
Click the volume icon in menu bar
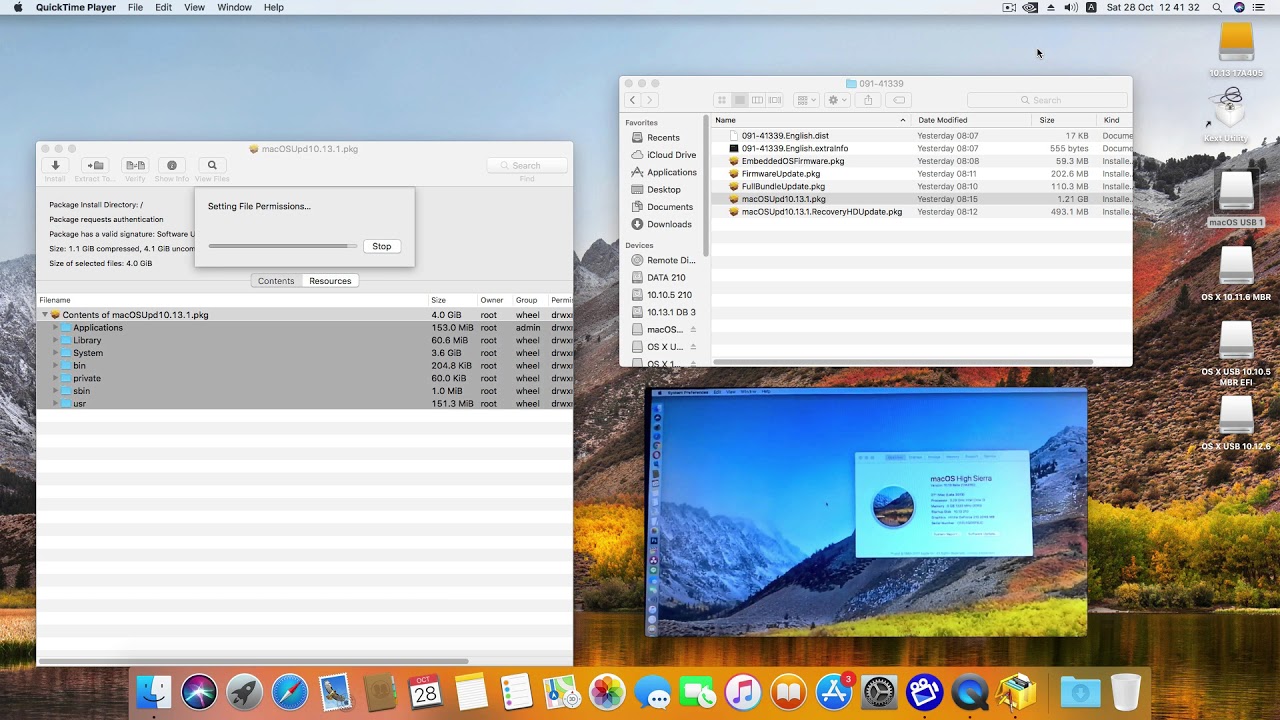pos(1071,7)
